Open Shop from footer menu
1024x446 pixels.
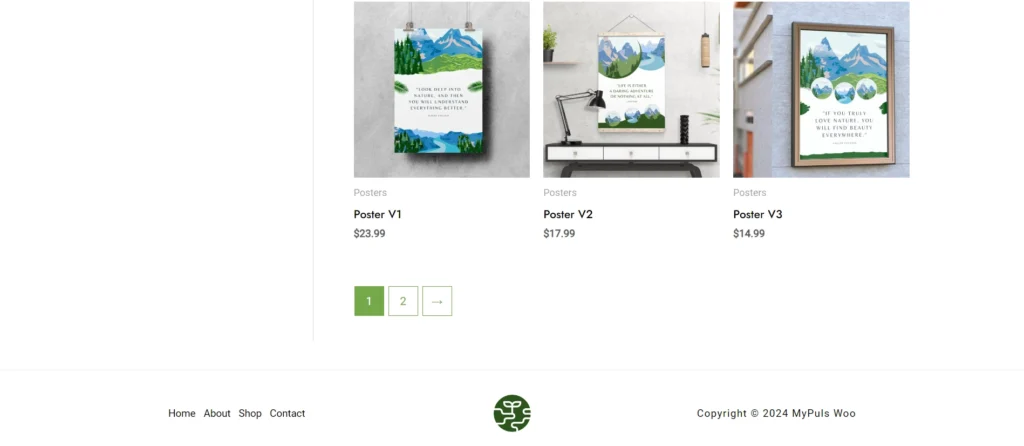pyautogui.click(x=250, y=413)
